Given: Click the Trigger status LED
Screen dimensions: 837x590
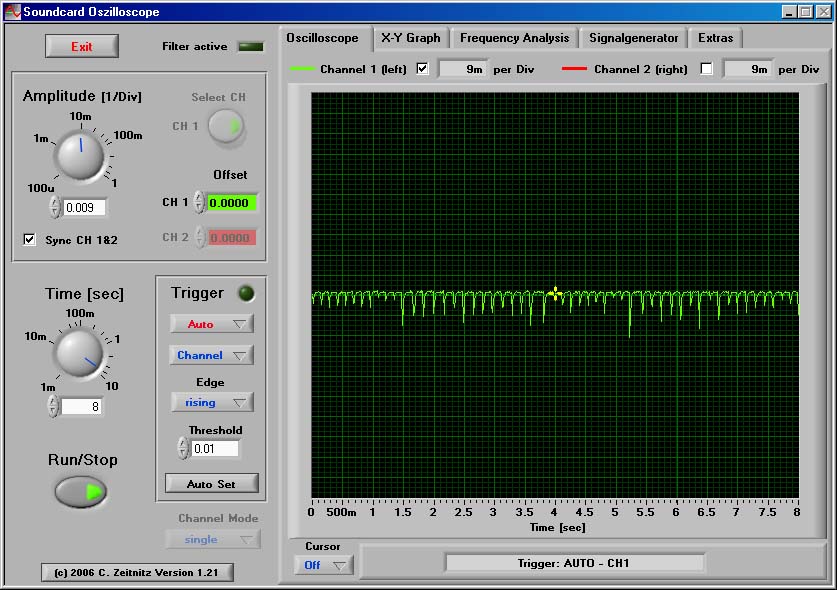Looking at the screenshot, I should click(x=245, y=293).
